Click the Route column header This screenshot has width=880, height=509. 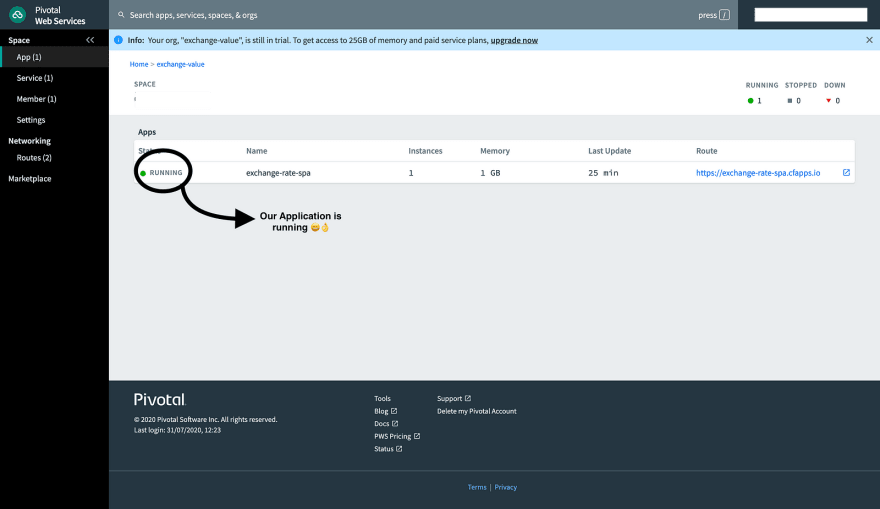coord(707,151)
